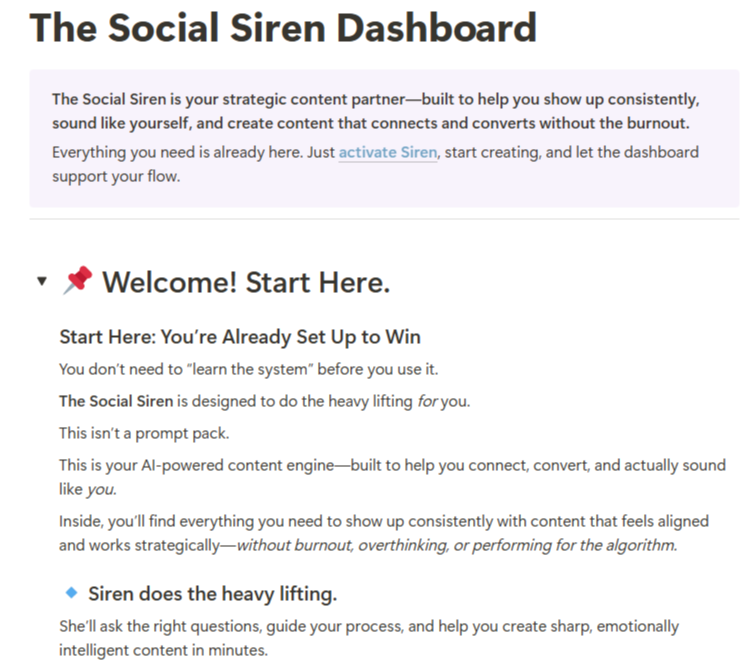
Task: Click the "She'll ask the right questions" paragraph
Action: [368, 626]
